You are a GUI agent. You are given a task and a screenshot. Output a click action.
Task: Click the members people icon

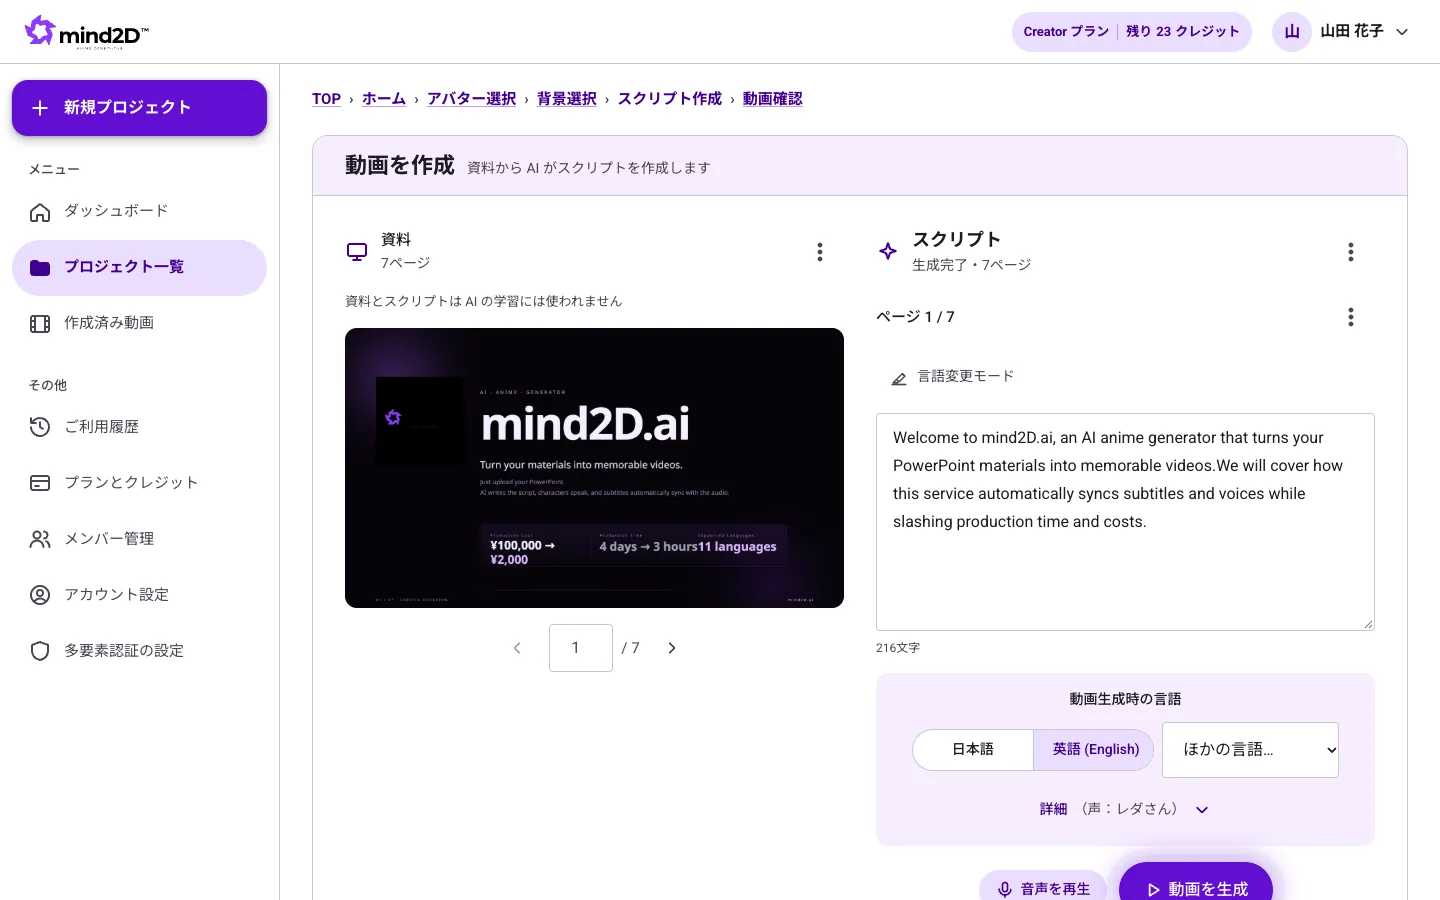(x=40, y=539)
